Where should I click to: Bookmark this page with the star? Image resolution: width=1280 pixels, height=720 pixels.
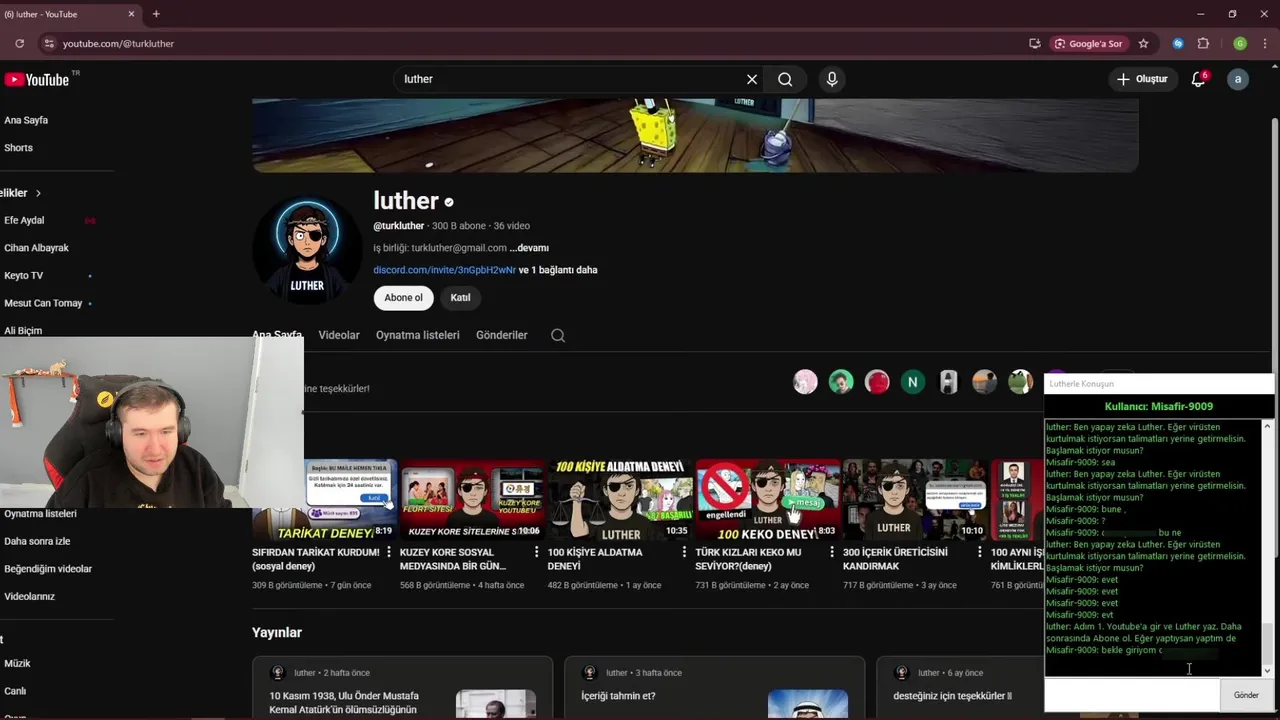click(1143, 44)
